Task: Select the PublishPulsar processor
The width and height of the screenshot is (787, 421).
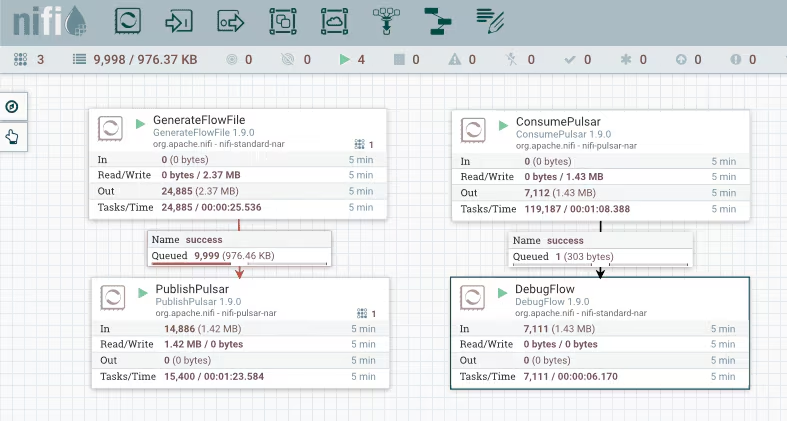Action: [x=191, y=290]
